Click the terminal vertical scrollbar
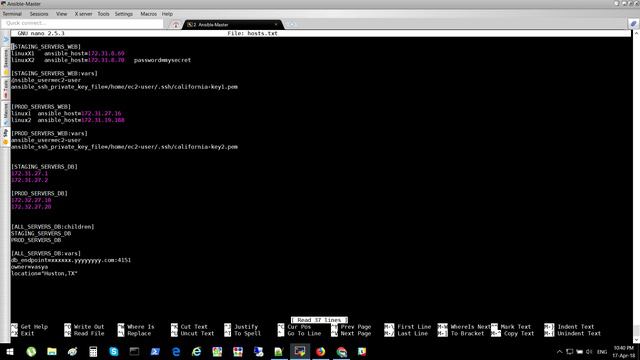The width and height of the screenshot is (640, 360). pos(636,186)
